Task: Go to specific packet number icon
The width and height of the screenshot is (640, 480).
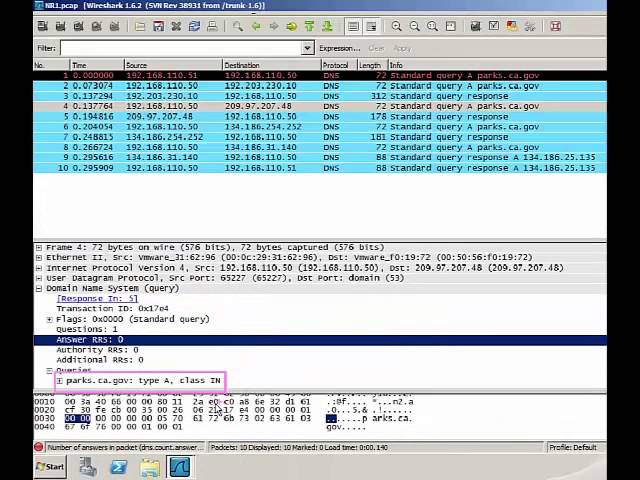Action: pos(291,27)
